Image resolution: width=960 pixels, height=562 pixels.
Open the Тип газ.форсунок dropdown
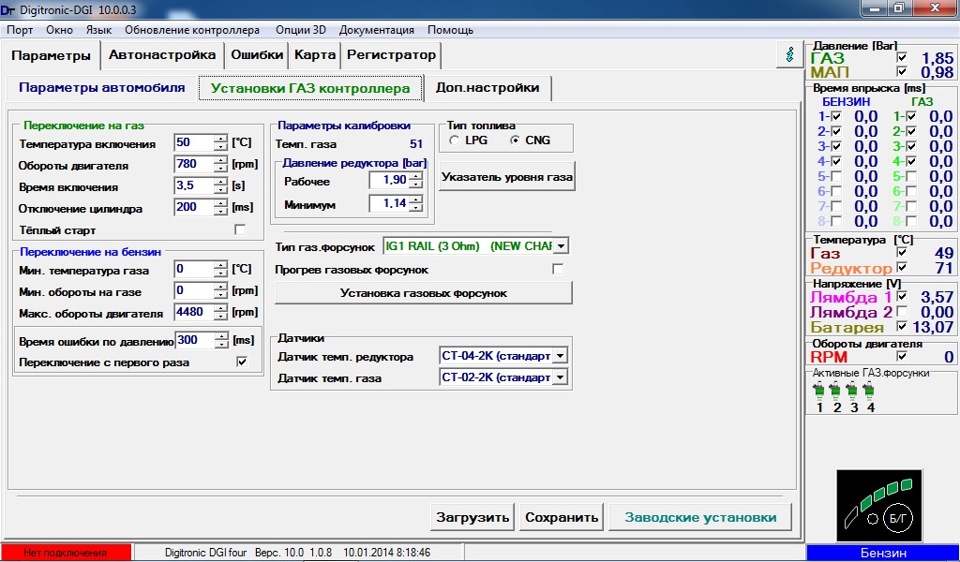[561, 246]
